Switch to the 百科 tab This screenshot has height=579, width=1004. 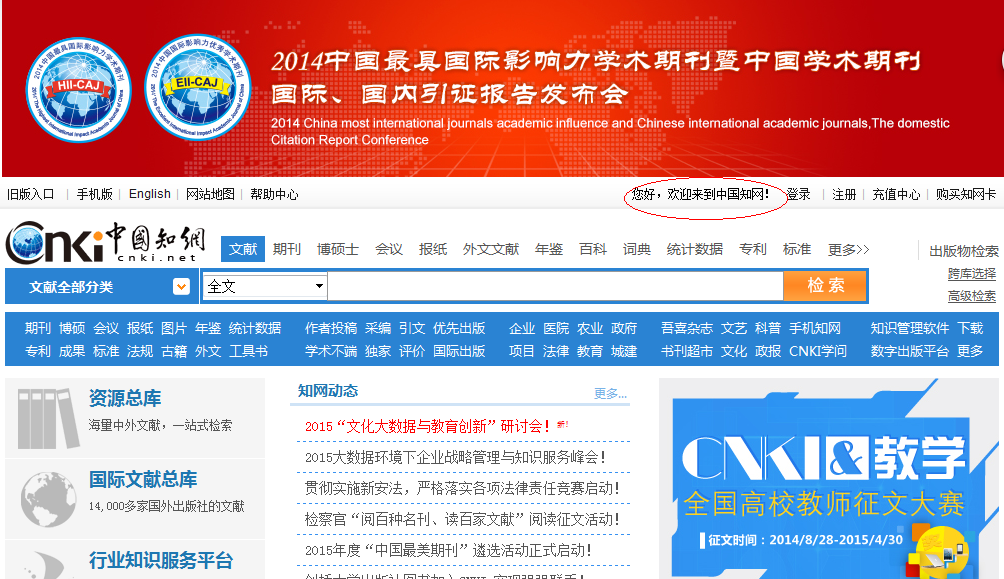point(593,249)
